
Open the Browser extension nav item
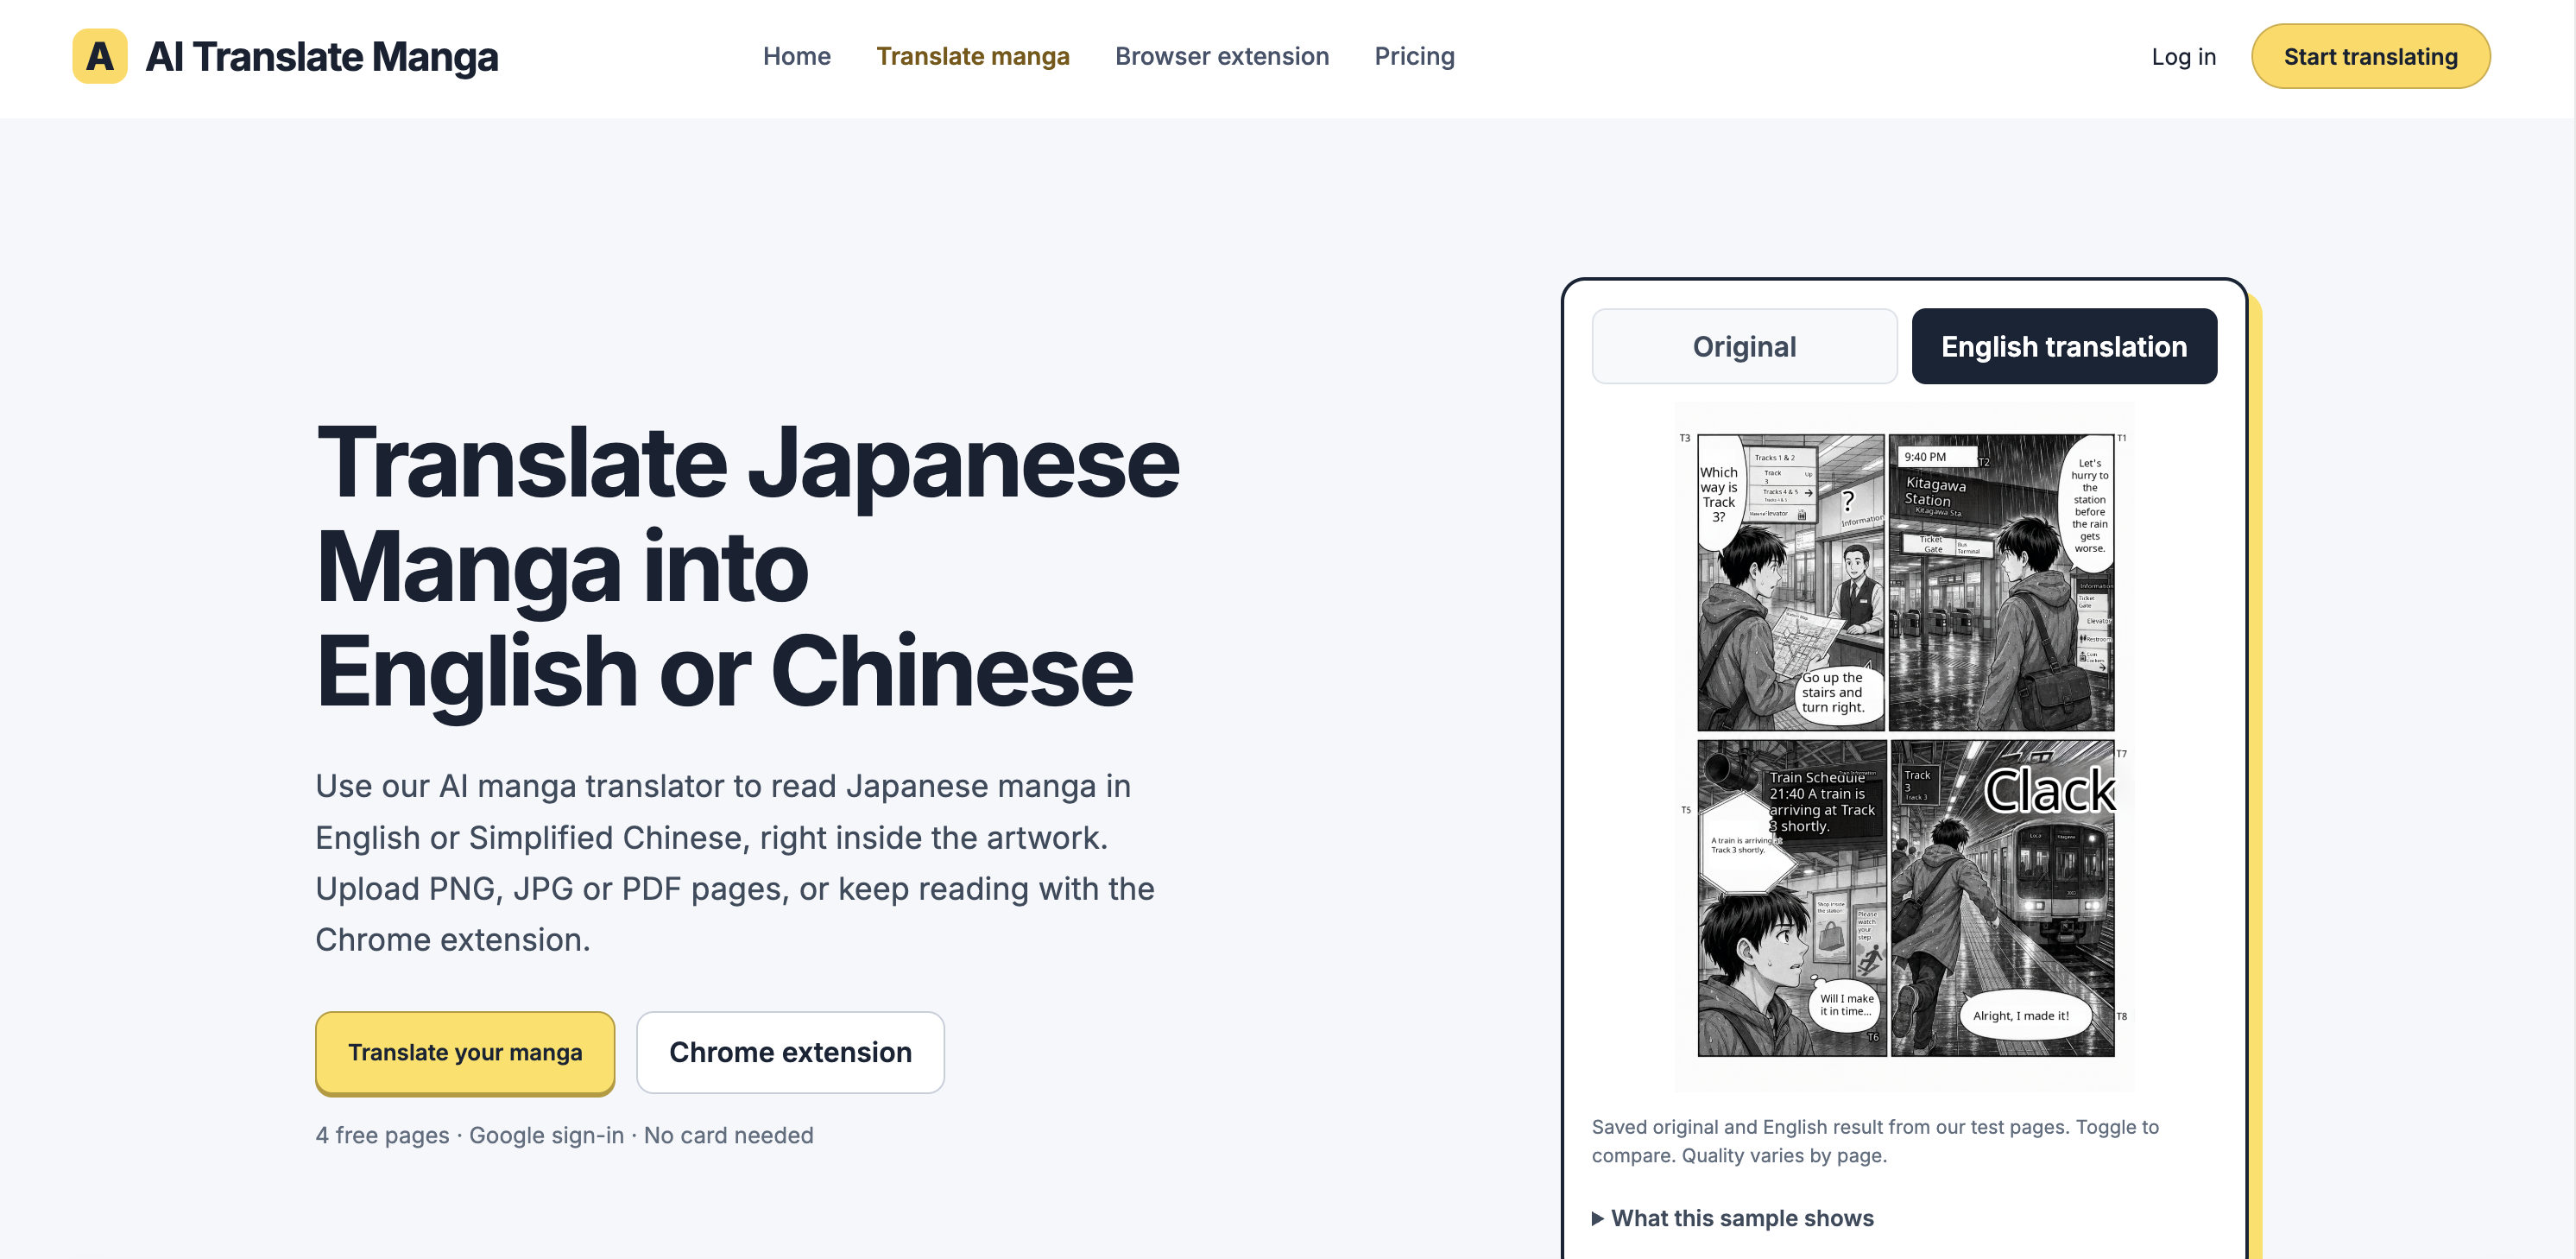pos(1221,56)
